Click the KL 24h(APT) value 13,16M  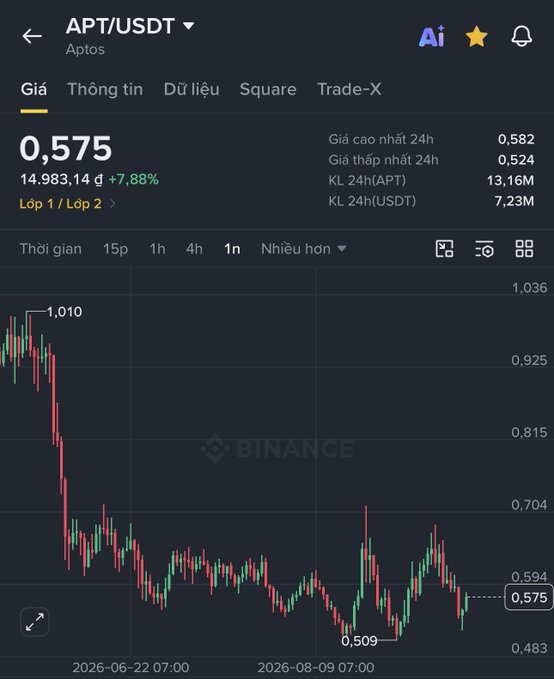tap(510, 180)
